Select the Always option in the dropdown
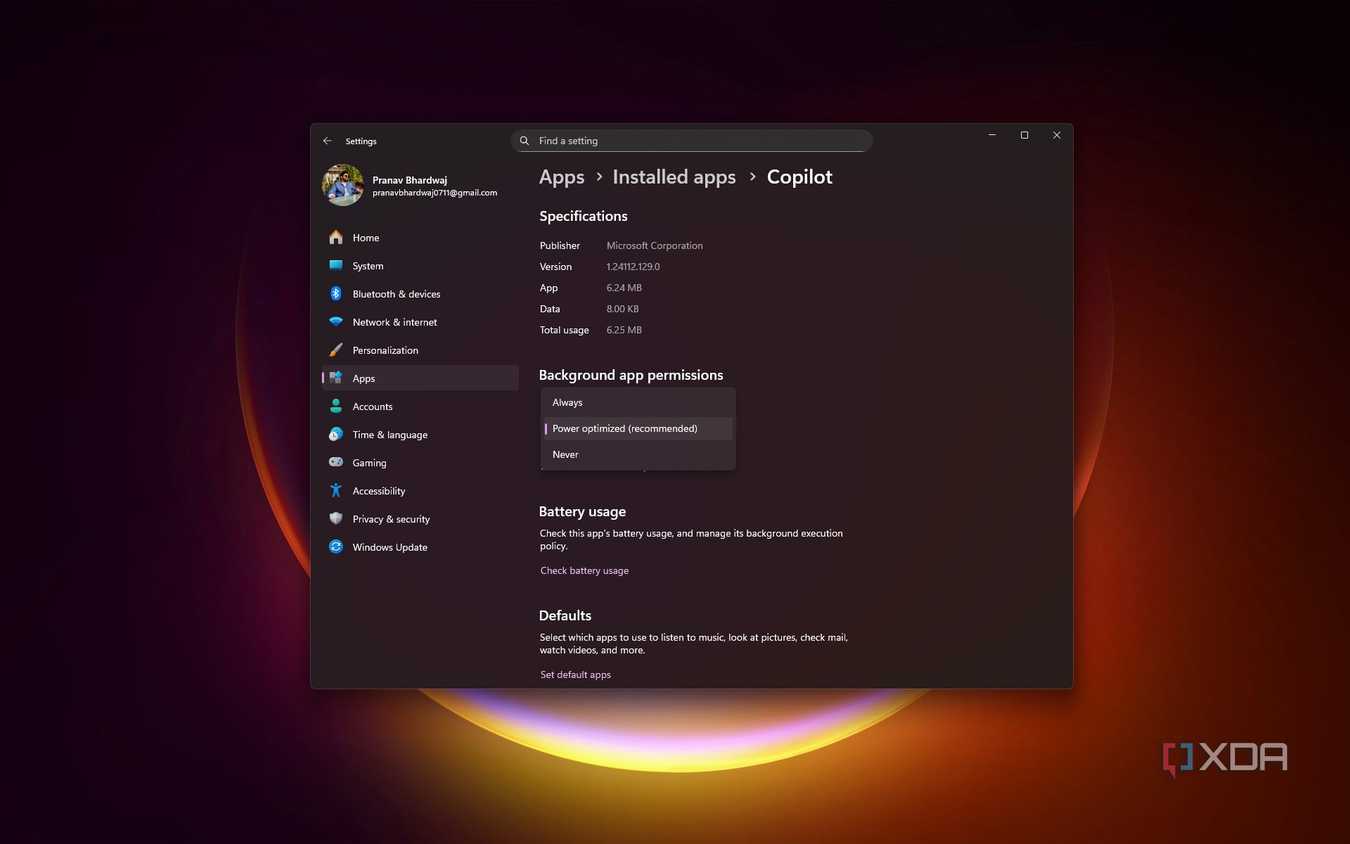 (638, 402)
